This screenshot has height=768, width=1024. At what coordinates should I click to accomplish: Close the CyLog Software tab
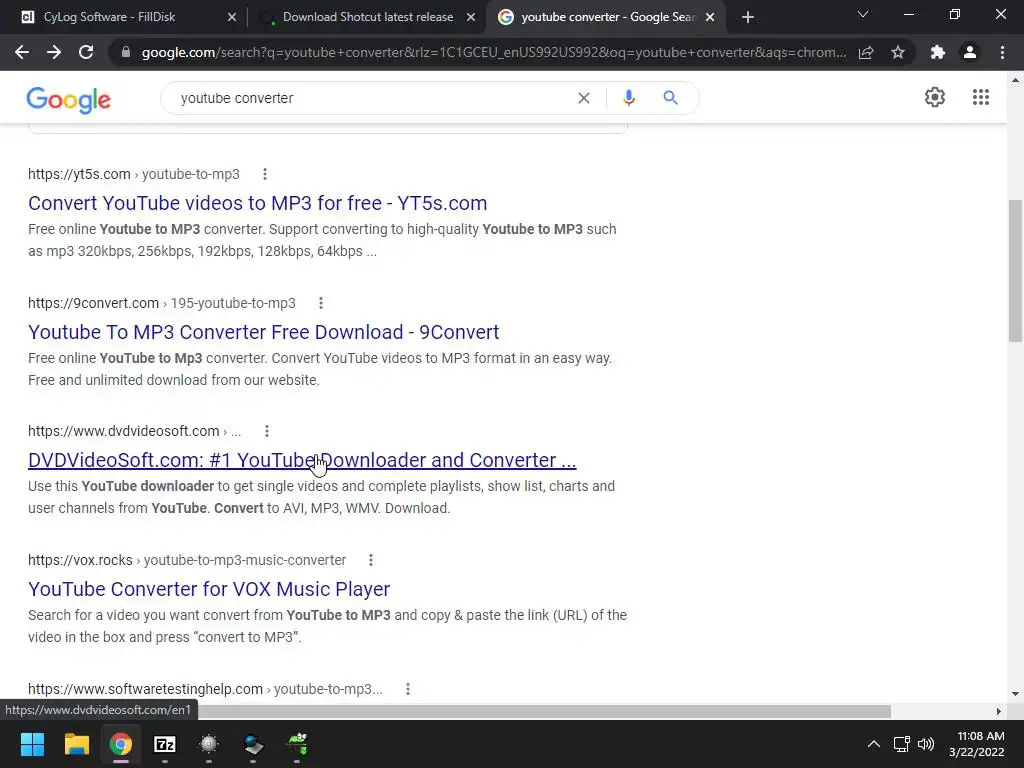tap(232, 18)
